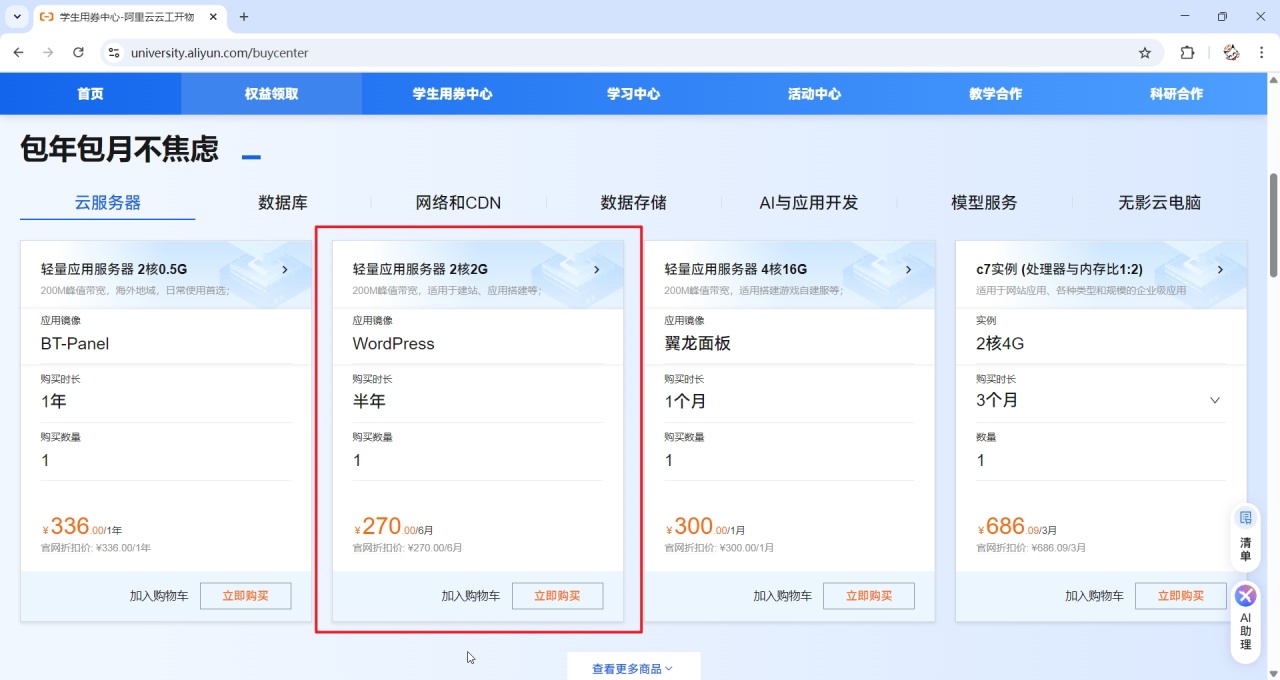Open details arrow for c7实例 card
This screenshot has height=680, width=1280.
coord(1221,269)
